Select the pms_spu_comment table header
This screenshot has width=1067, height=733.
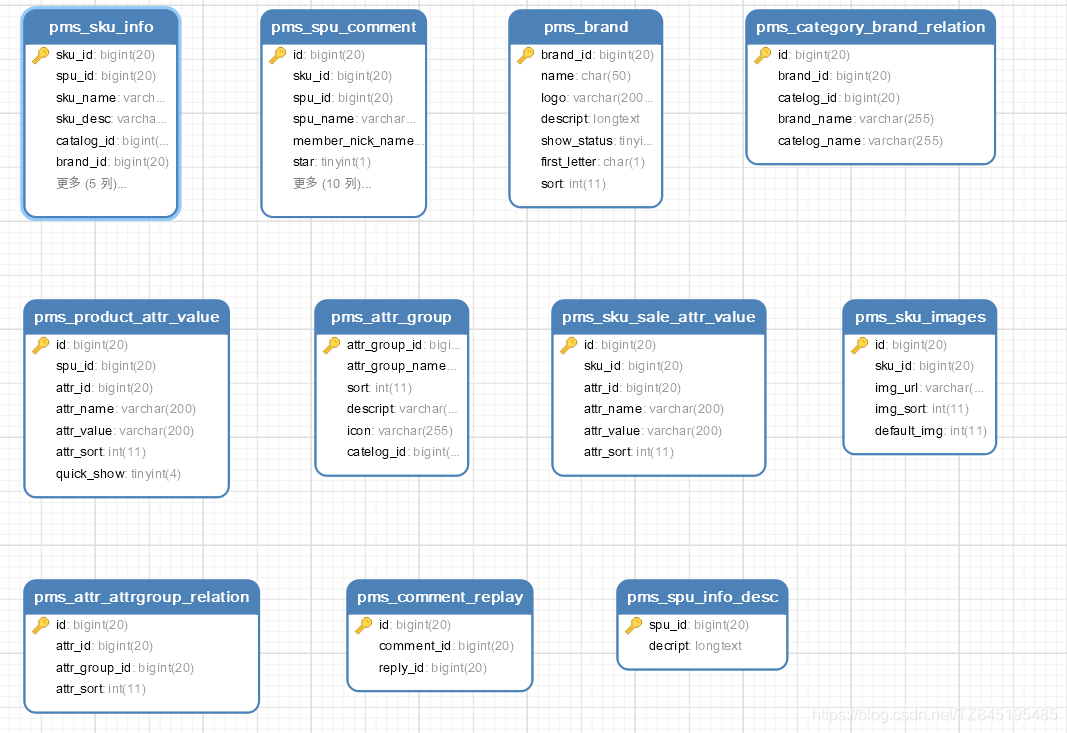click(x=344, y=27)
